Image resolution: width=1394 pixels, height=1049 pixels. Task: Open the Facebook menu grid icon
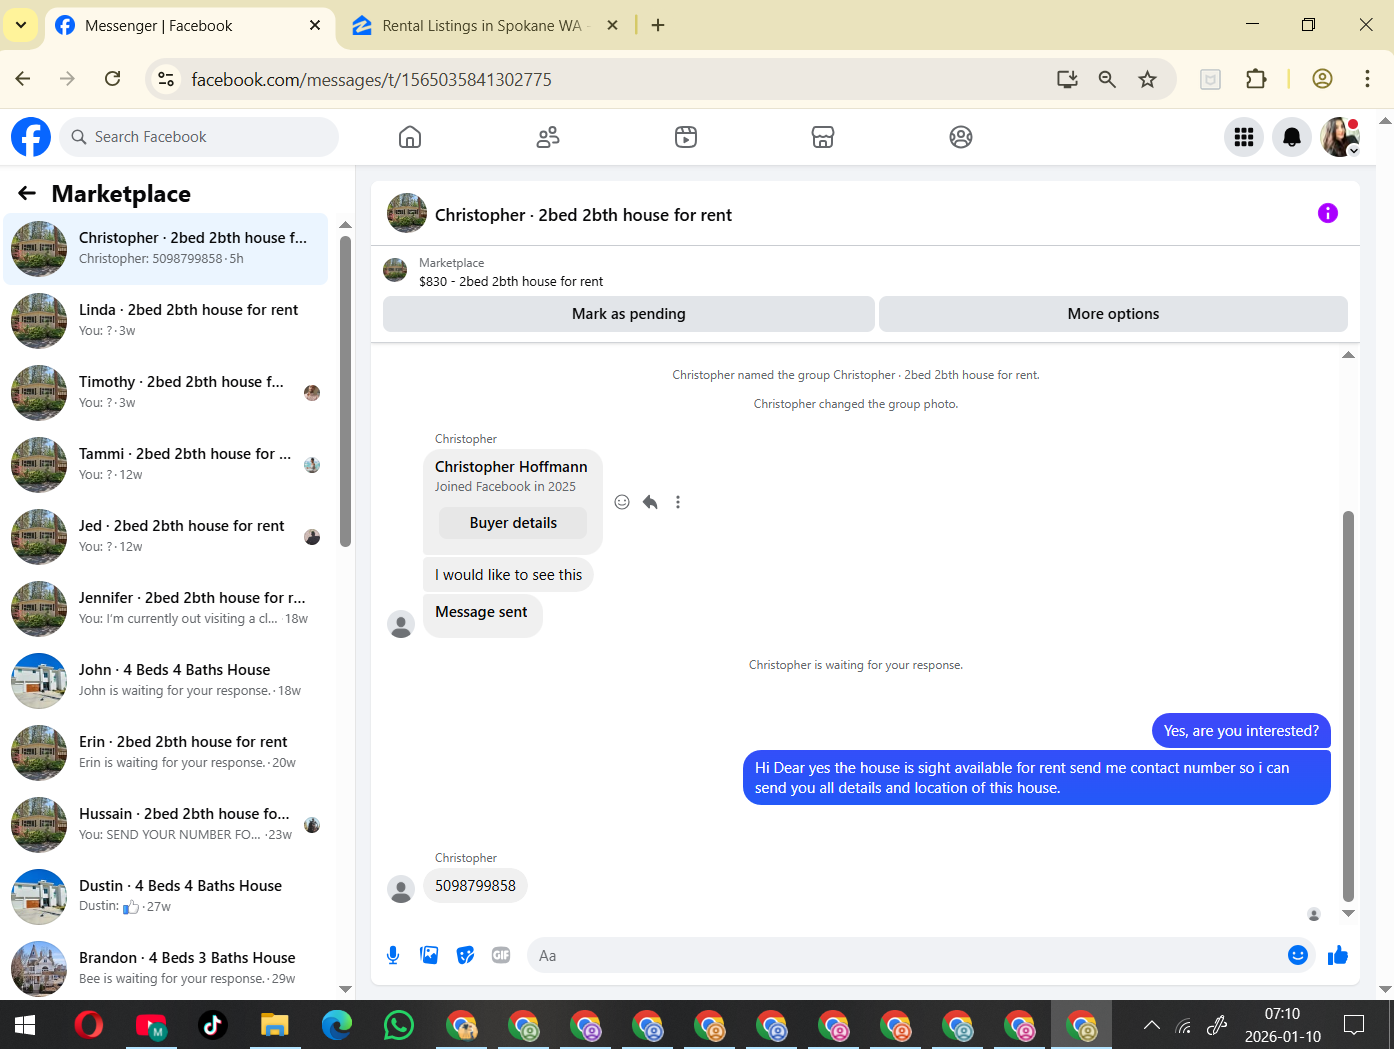pos(1244,137)
